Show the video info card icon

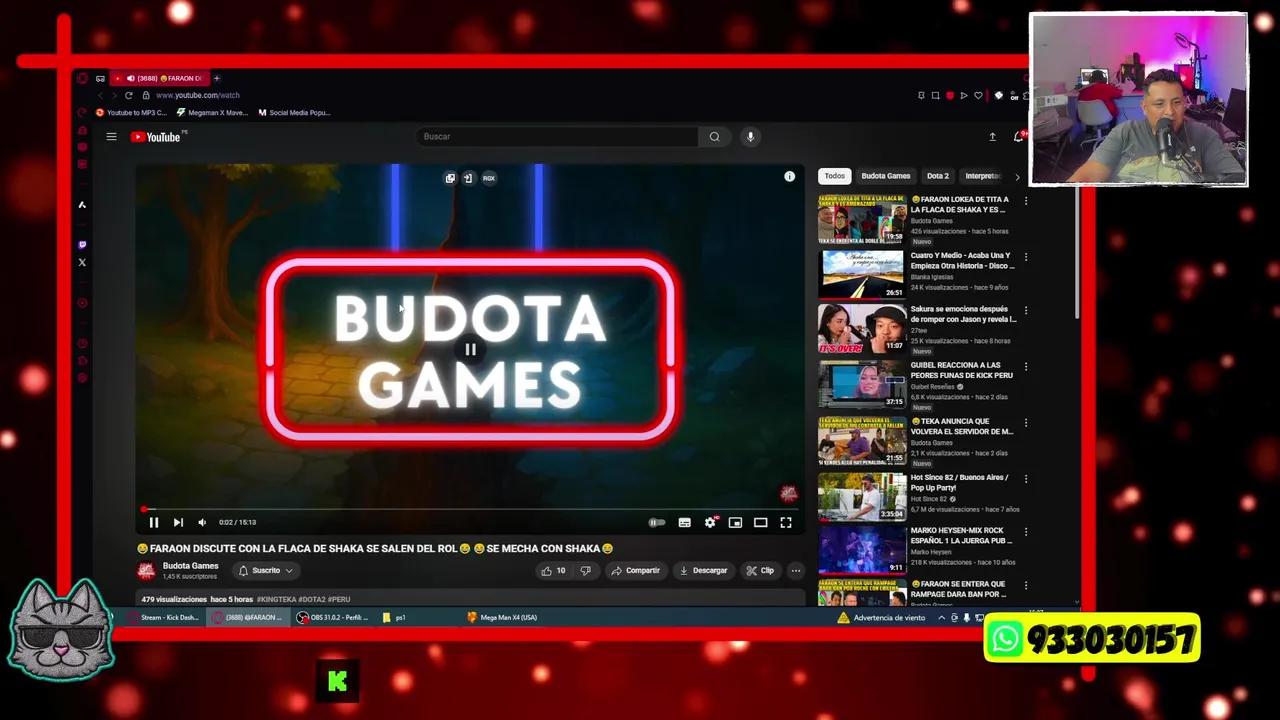click(789, 177)
